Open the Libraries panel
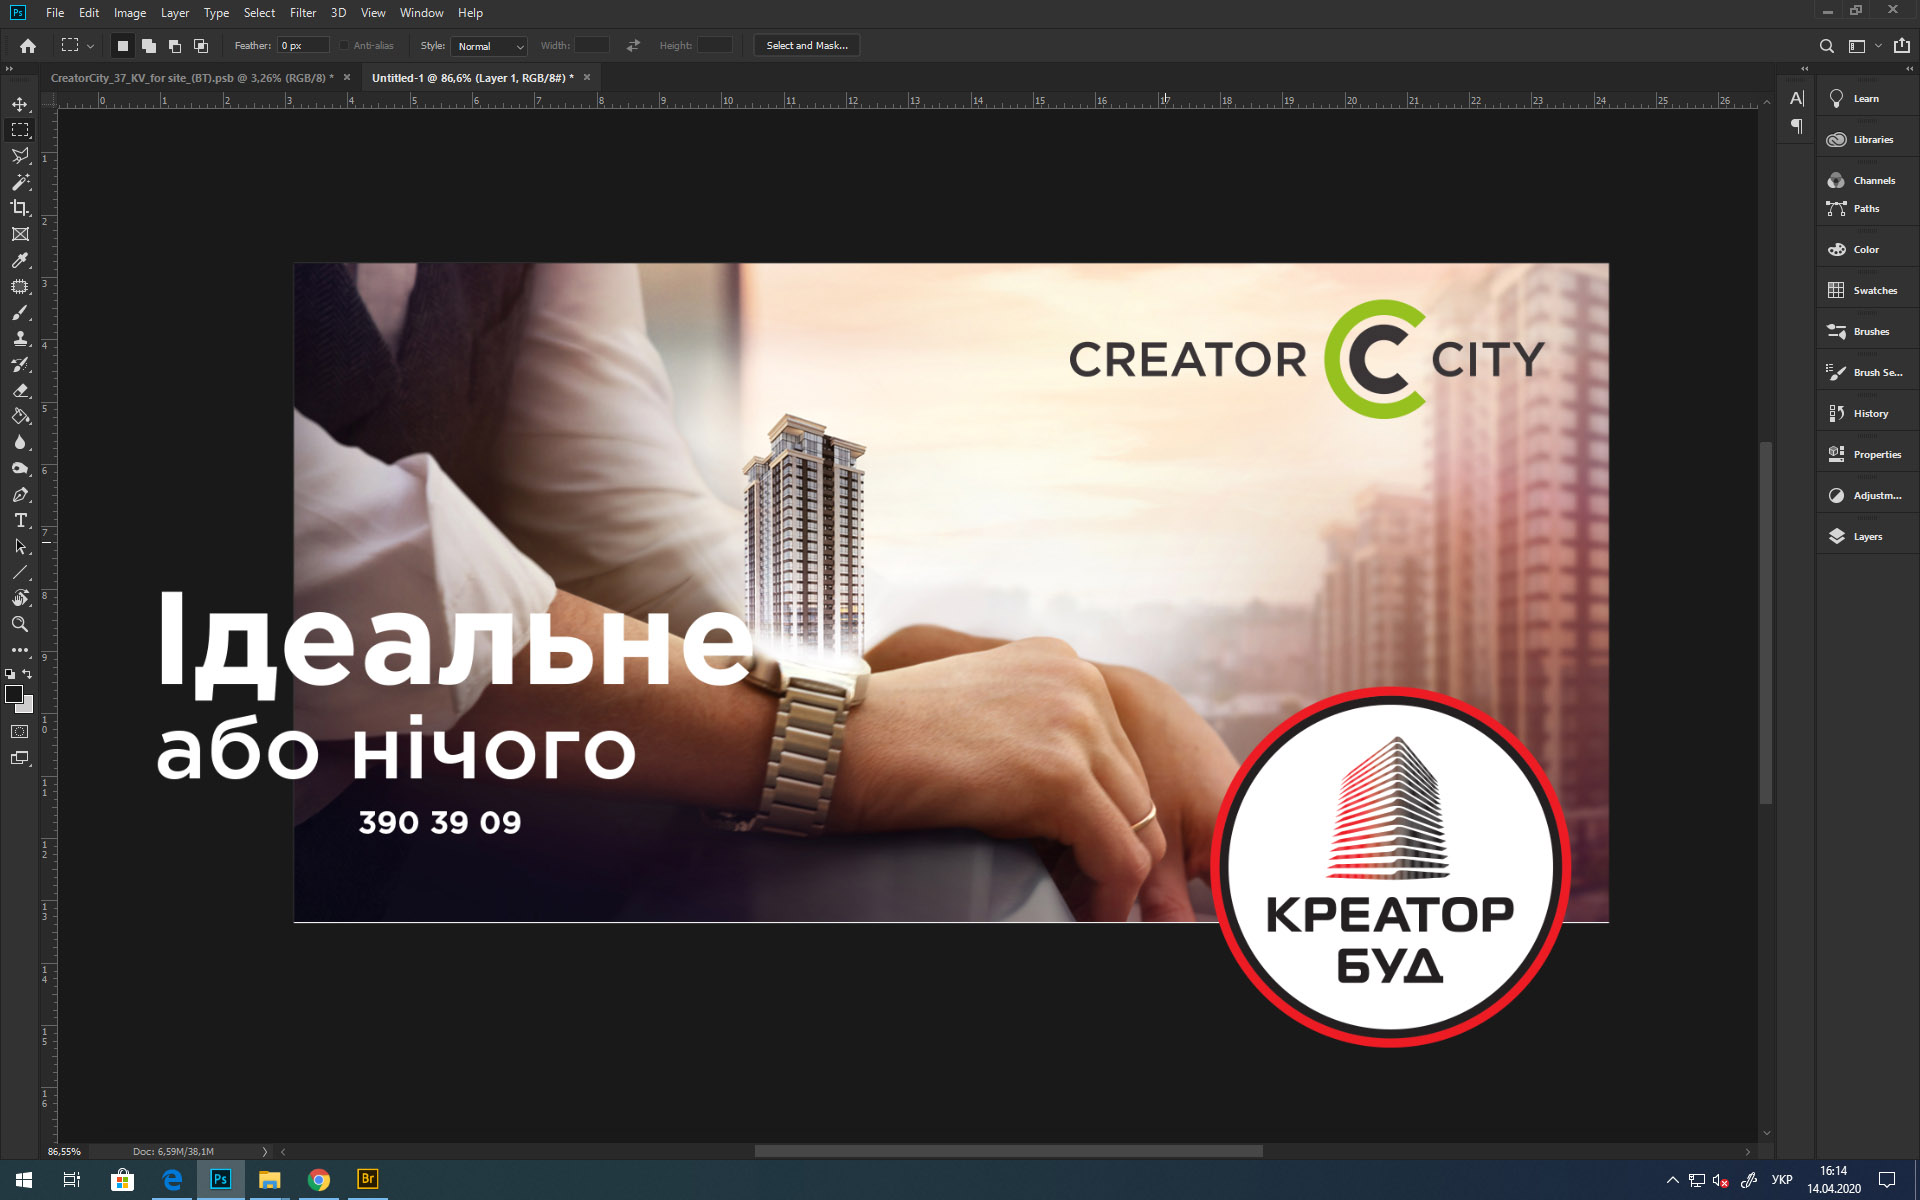Viewport: 1920px width, 1200px height. (x=1867, y=140)
